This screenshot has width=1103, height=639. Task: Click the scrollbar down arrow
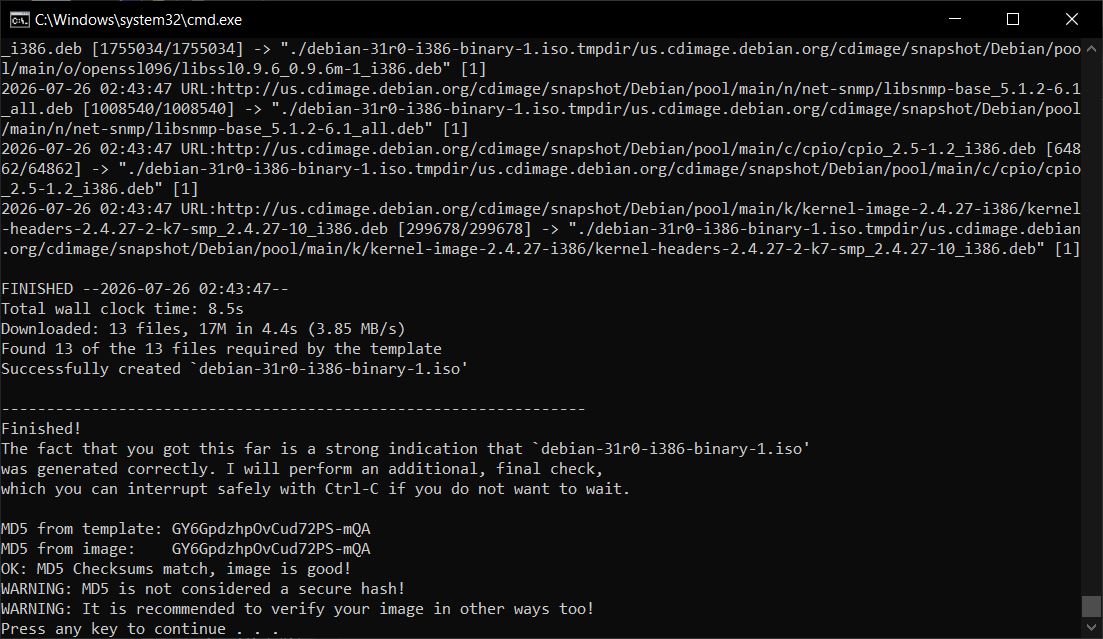pos(1091,627)
